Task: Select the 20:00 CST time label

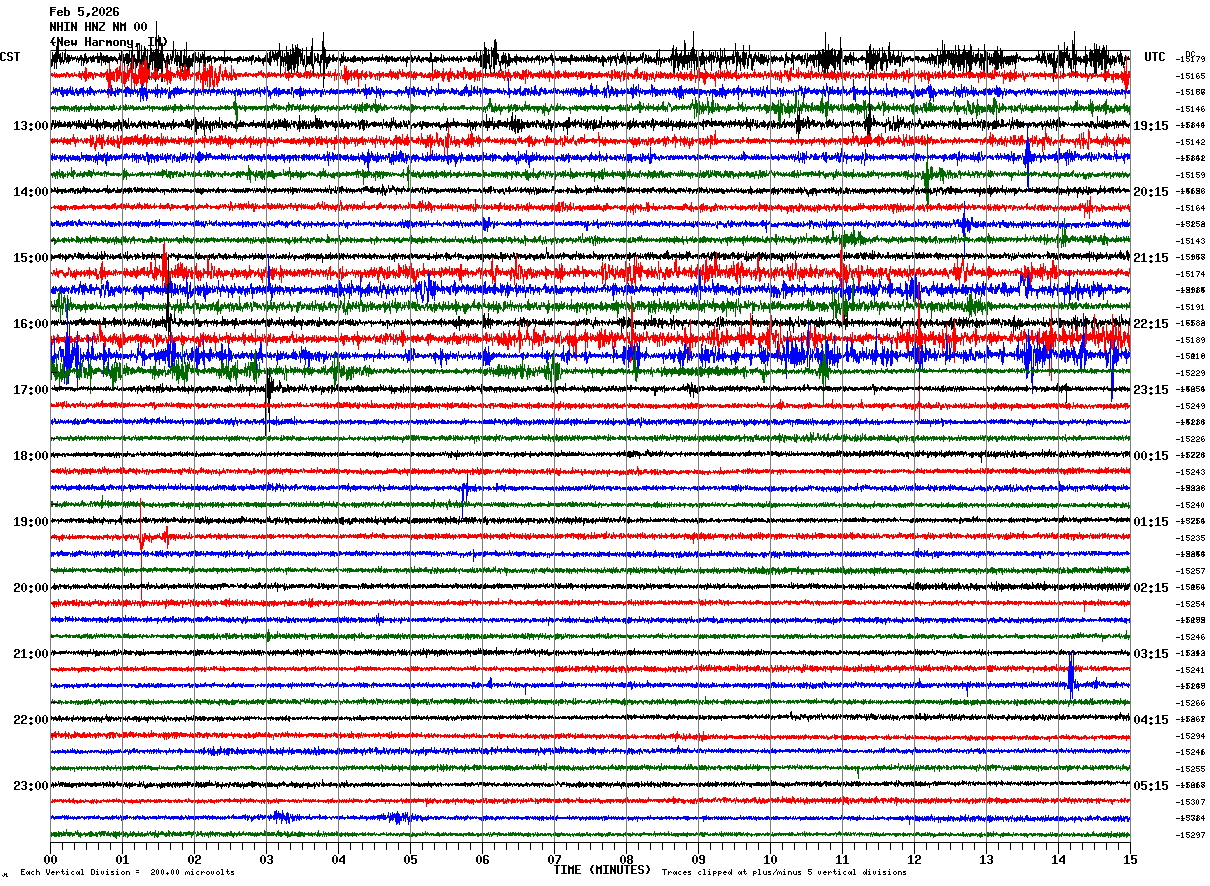Action: [x=31, y=588]
